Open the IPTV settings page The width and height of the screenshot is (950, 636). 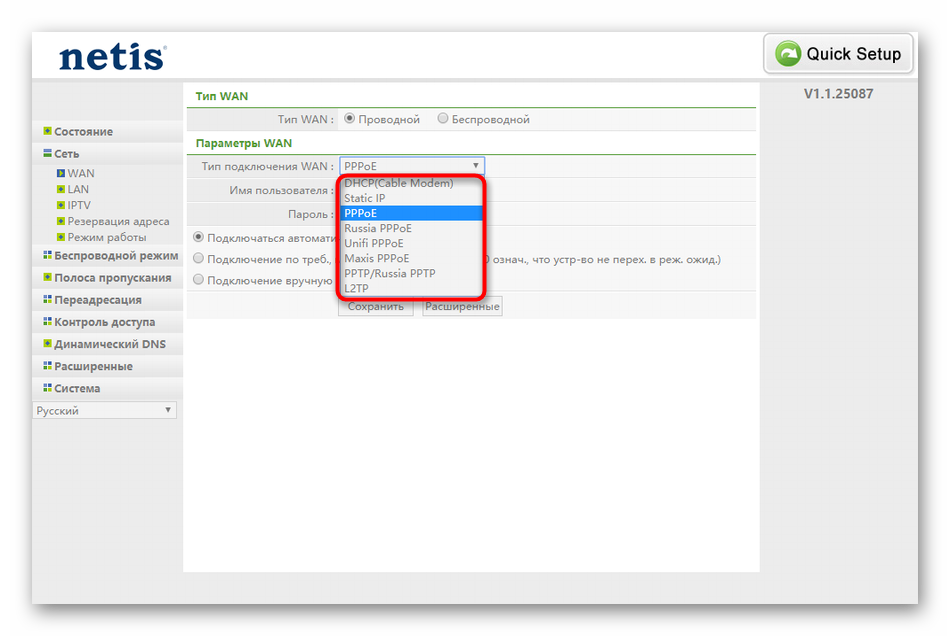click(x=79, y=205)
